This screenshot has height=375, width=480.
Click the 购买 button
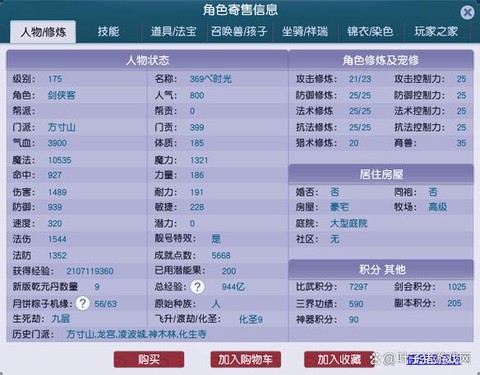tap(149, 359)
